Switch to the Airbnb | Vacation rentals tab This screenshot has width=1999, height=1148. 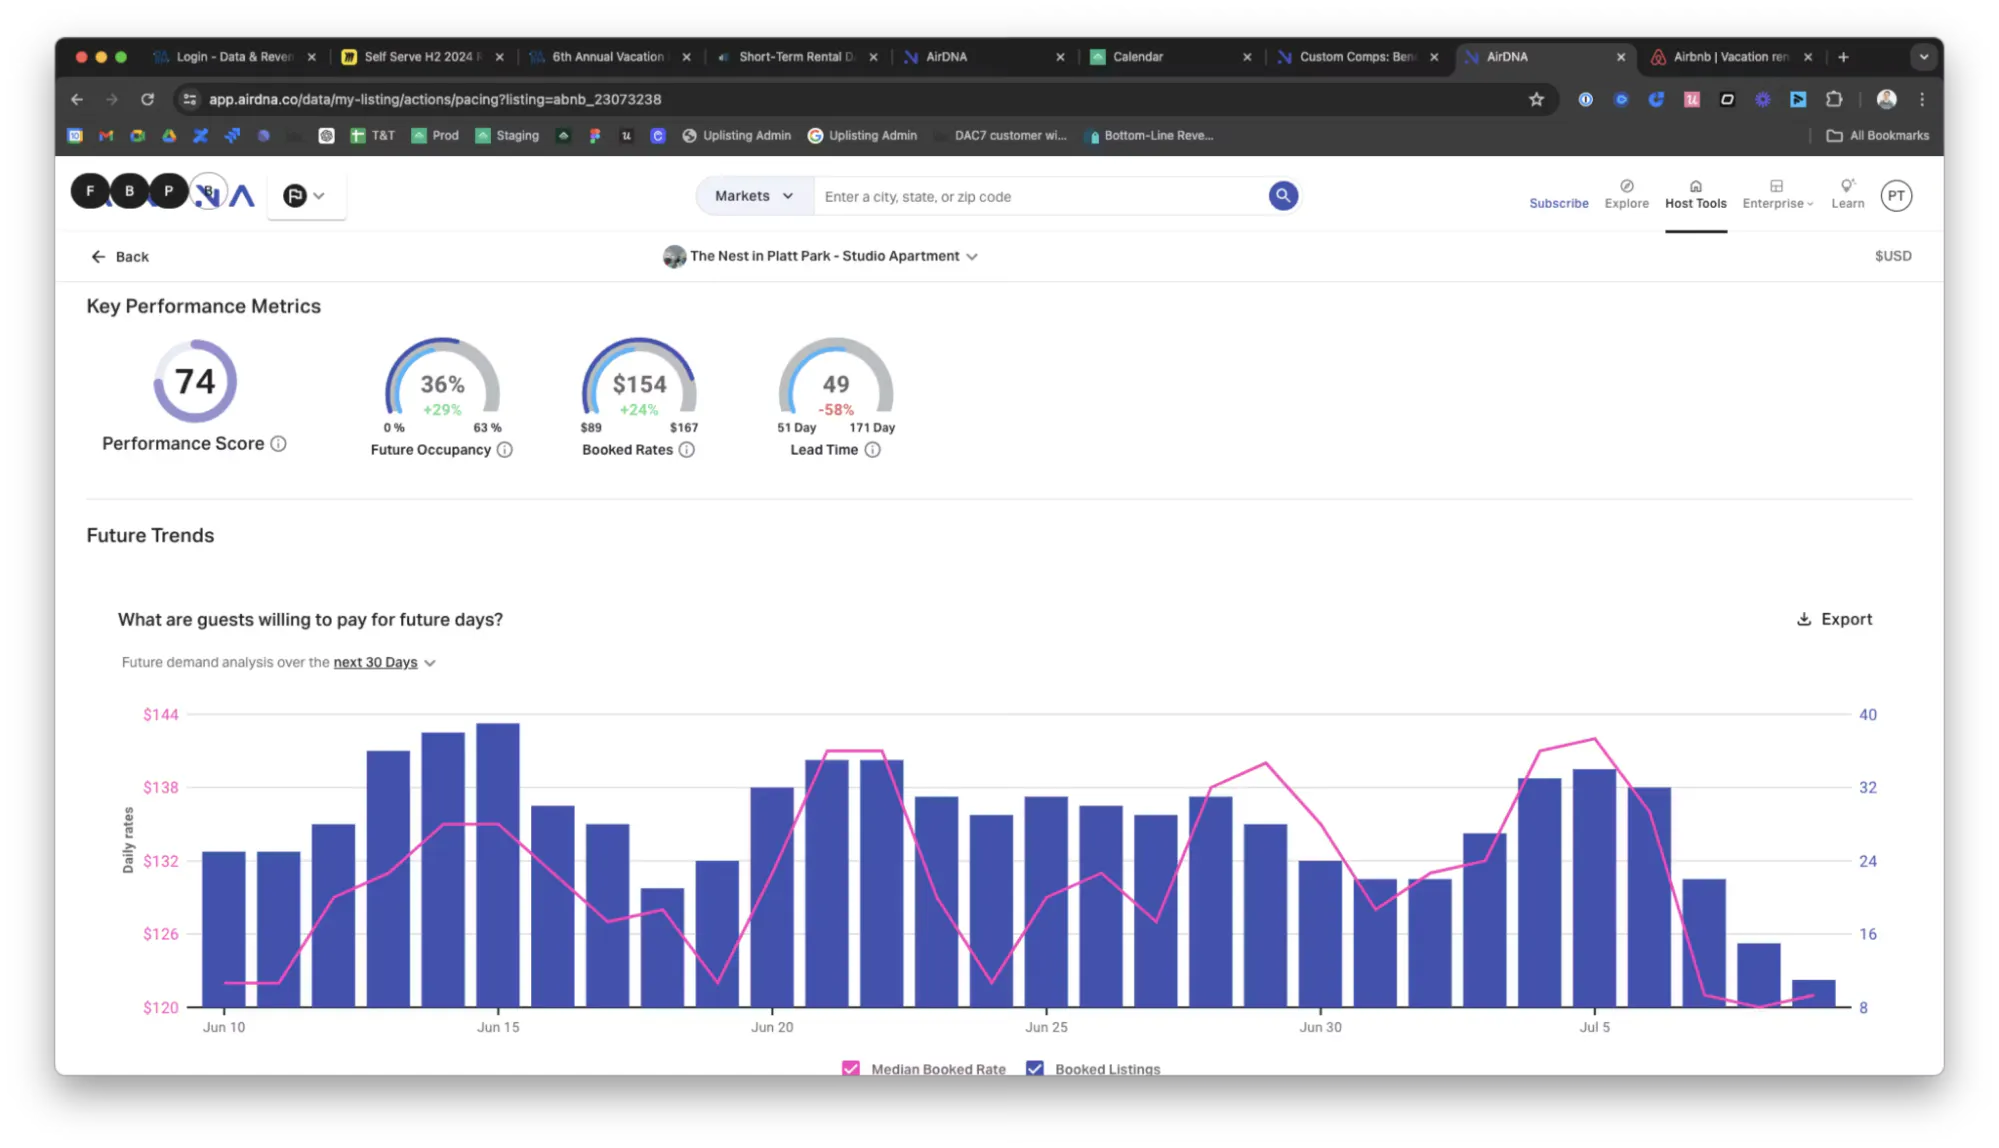[1733, 57]
